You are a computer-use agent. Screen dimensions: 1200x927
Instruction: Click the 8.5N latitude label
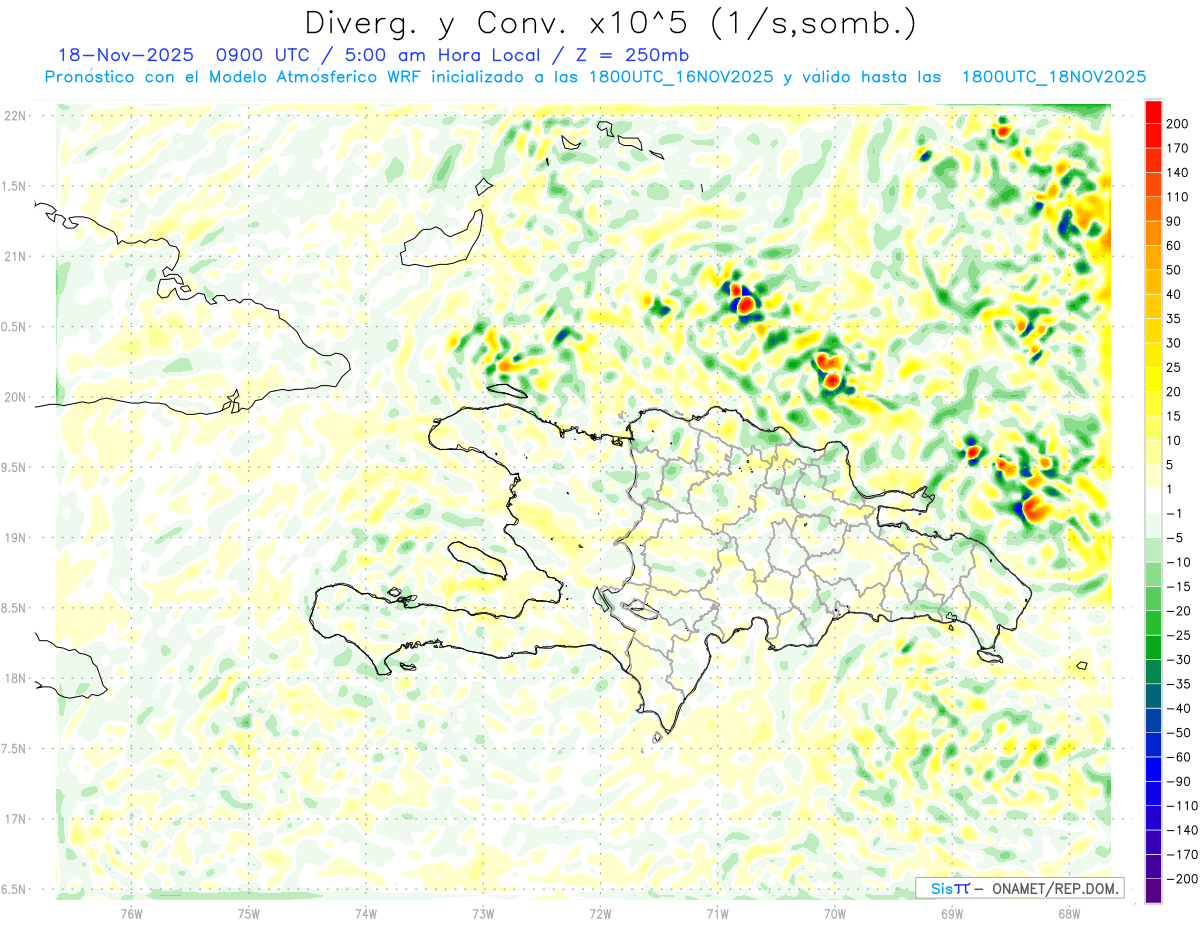pyautogui.click(x=14, y=608)
